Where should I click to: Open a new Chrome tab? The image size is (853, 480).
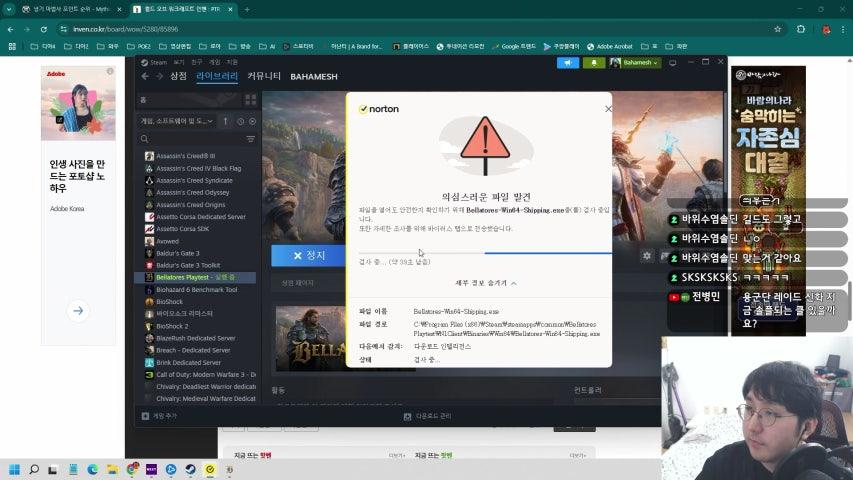click(246, 9)
